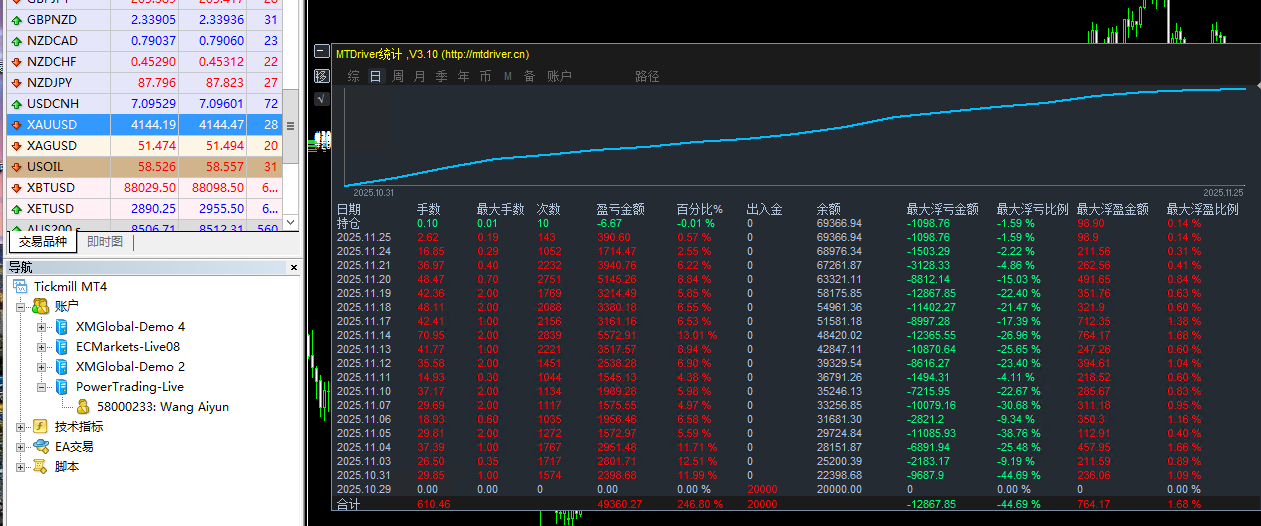Click the 余额 column header
The height and width of the screenshot is (526, 1261).
[829, 210]
